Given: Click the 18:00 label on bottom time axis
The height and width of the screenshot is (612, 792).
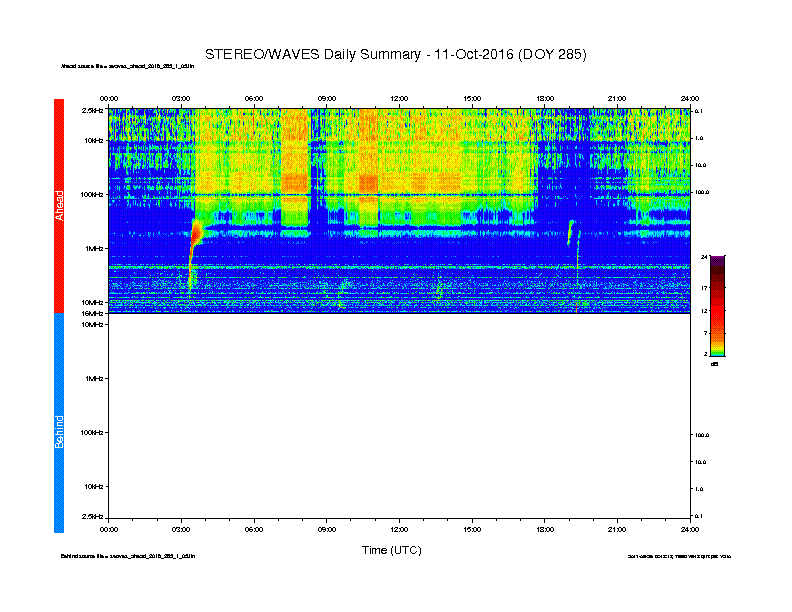Looking at the screenshot, I should (544, 529).
